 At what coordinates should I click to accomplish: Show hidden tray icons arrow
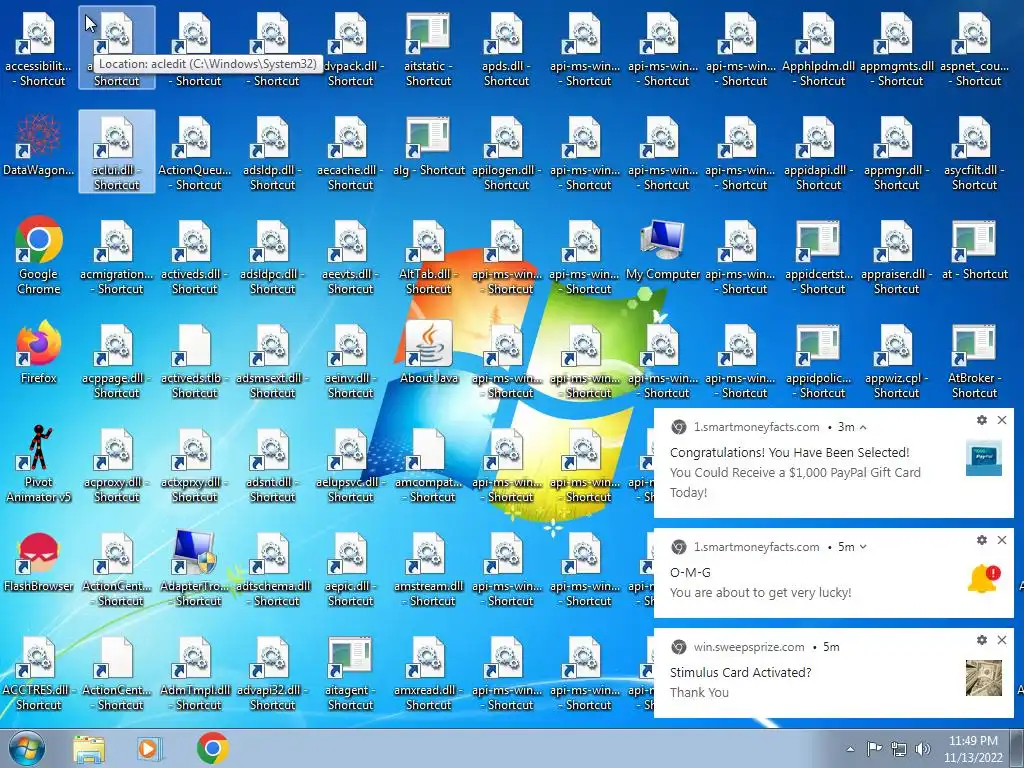click(850, 749)
